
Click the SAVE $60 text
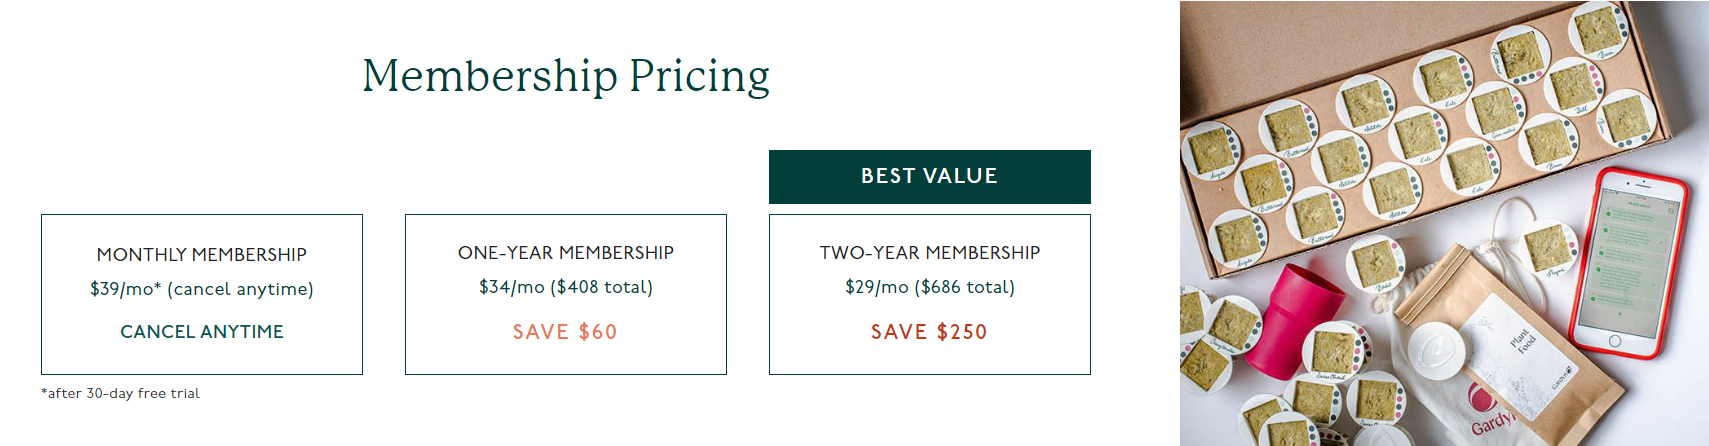(x=565, y=332)
